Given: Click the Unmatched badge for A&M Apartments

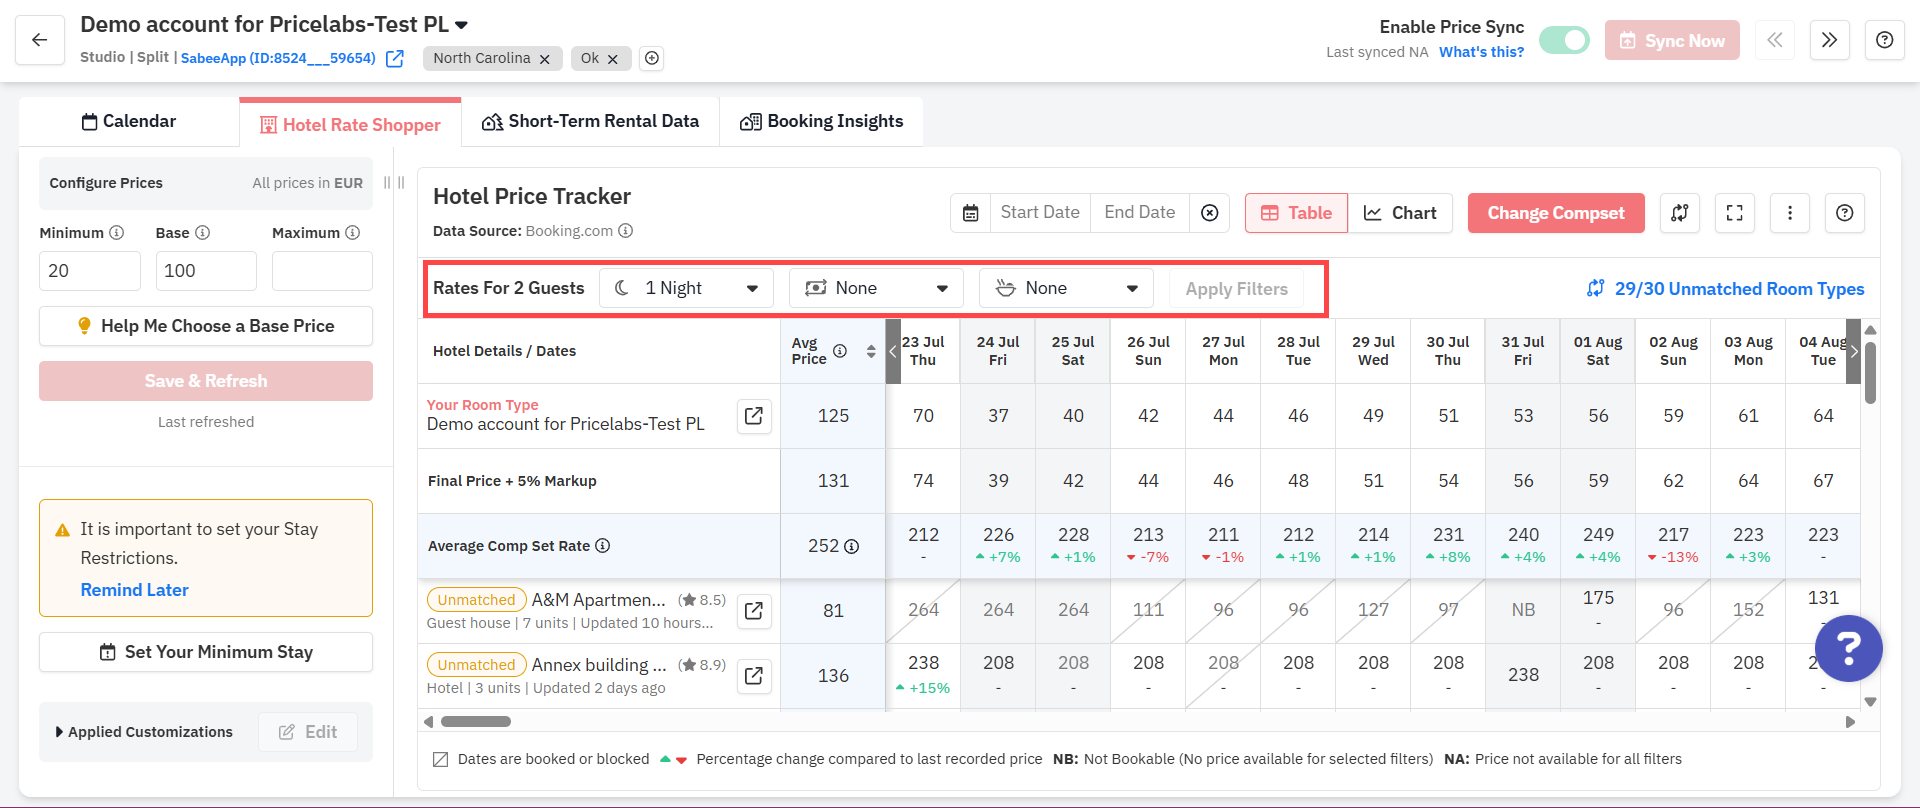Looking at the screenshot, I should click(476, 600).
